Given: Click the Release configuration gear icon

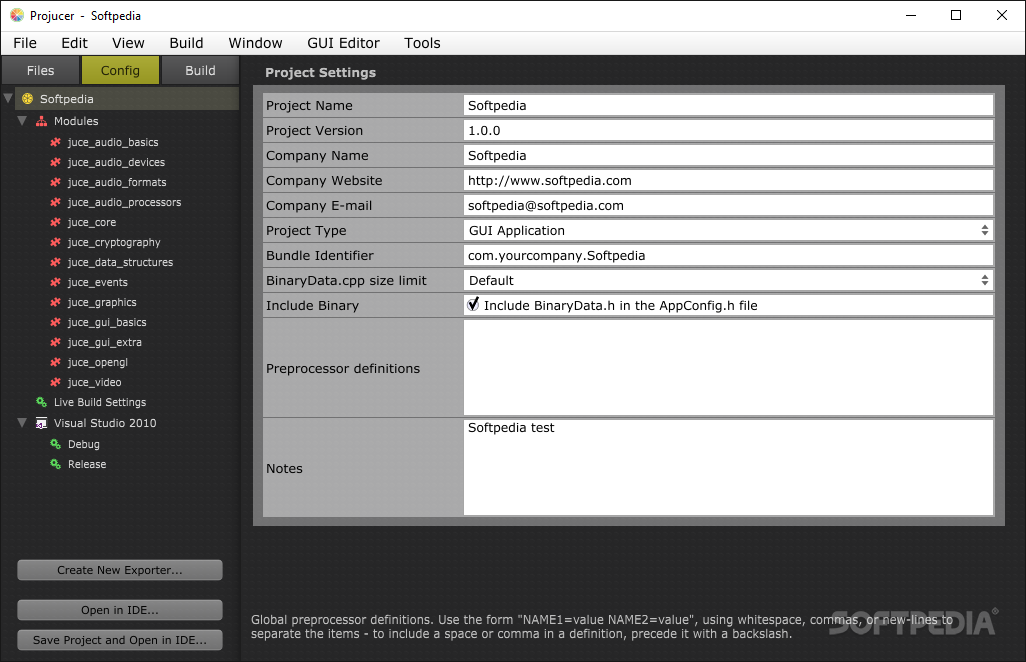Looking at the screenshot, I should (56, 464).
